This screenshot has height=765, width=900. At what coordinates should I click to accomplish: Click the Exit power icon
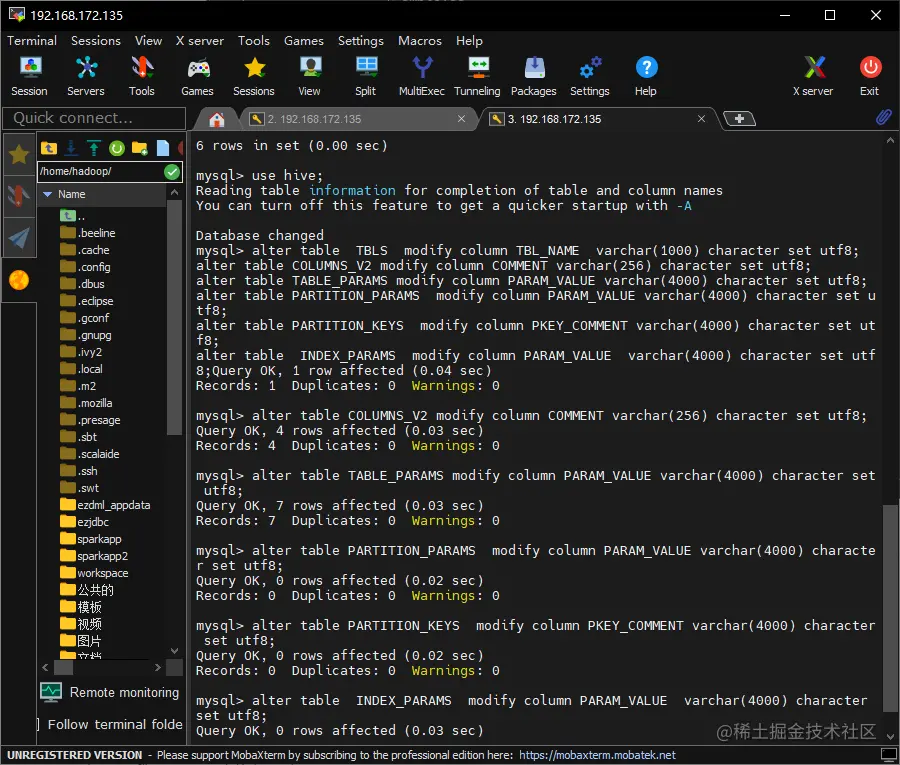pyautogui.click(x=870, y=76)
